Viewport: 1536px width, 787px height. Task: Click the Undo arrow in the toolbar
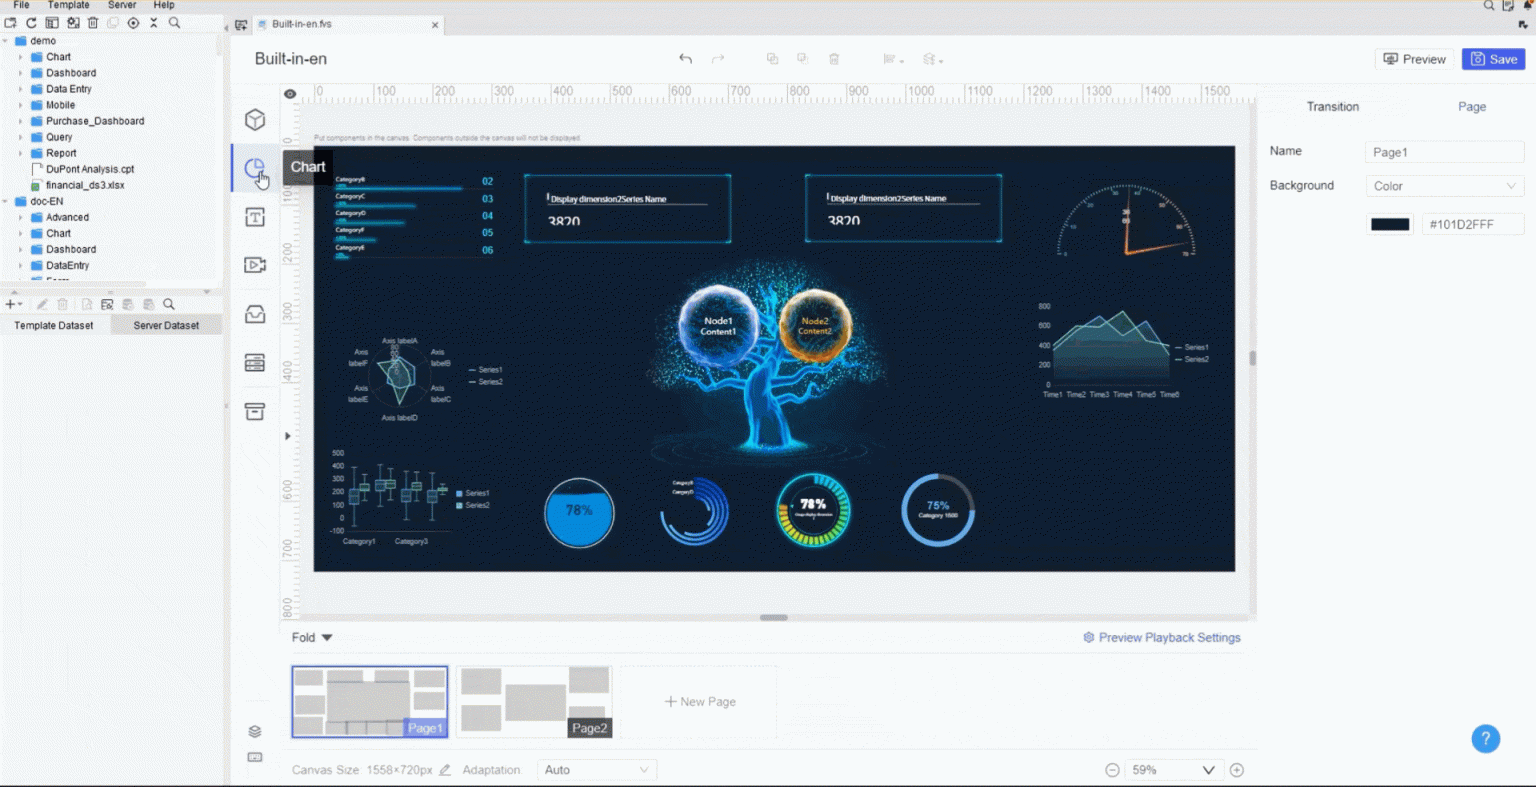click(x=685, y=59)
